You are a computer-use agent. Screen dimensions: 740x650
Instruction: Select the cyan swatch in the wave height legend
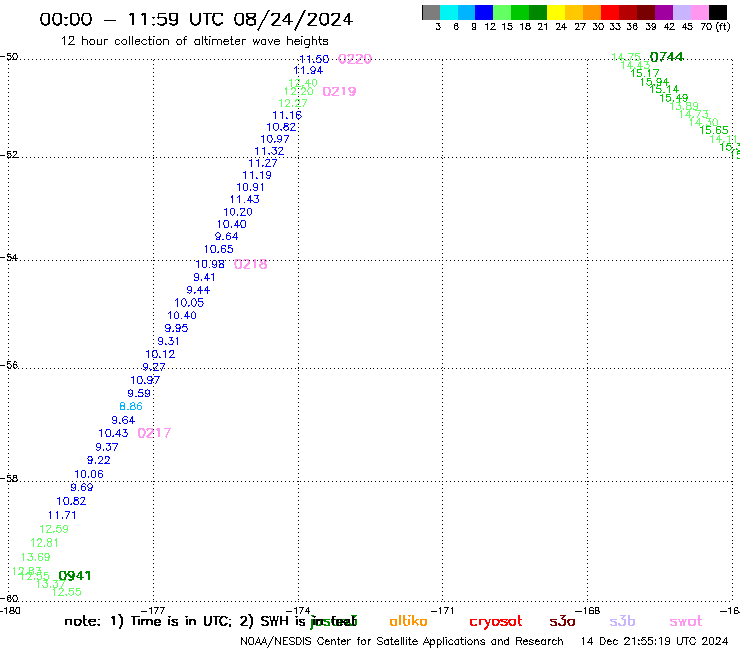point(449,12)
